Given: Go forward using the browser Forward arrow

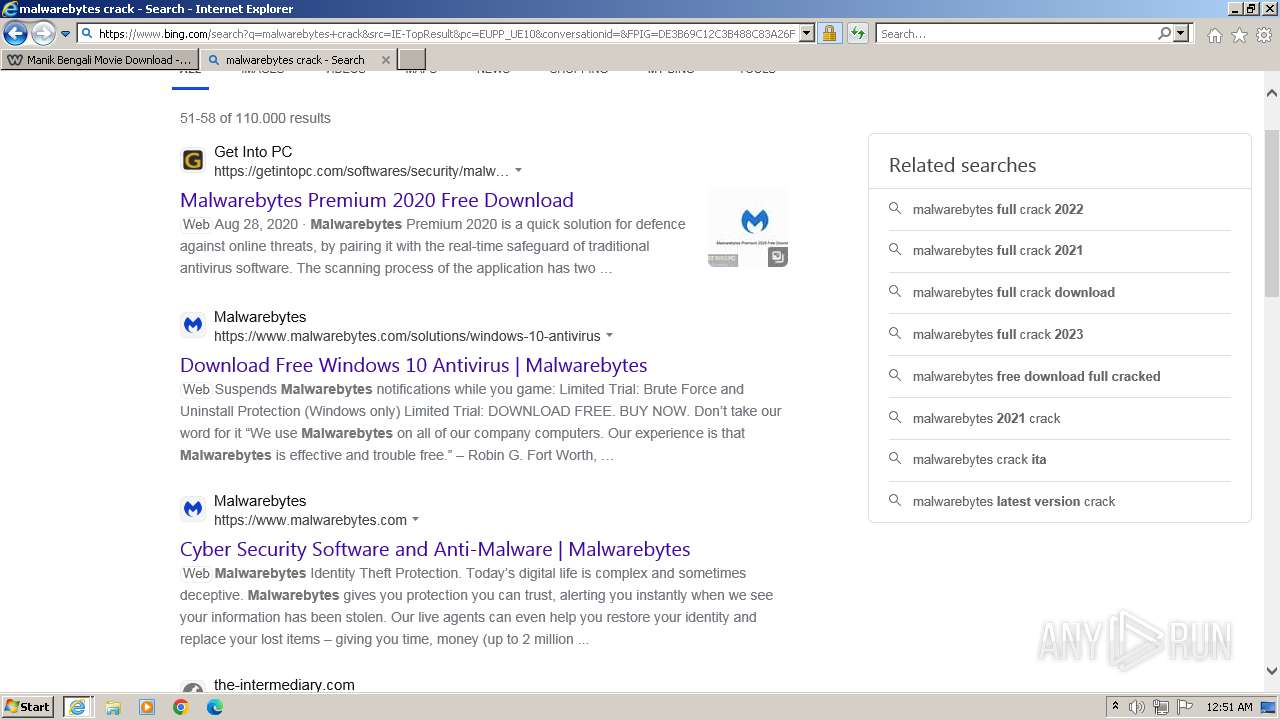Looking at the screenshot, I should [43, 34].
